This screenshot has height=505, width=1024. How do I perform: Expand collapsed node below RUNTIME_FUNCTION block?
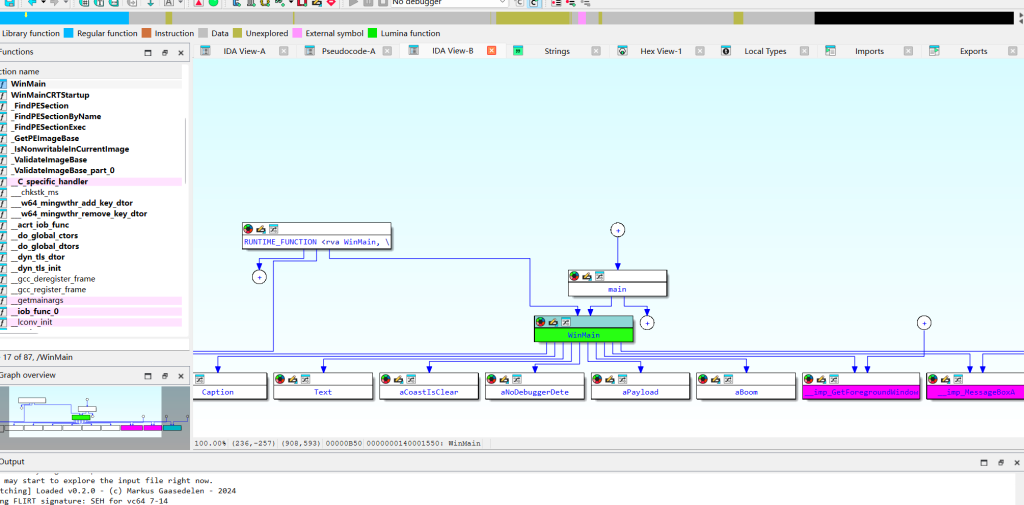point(259,277)
